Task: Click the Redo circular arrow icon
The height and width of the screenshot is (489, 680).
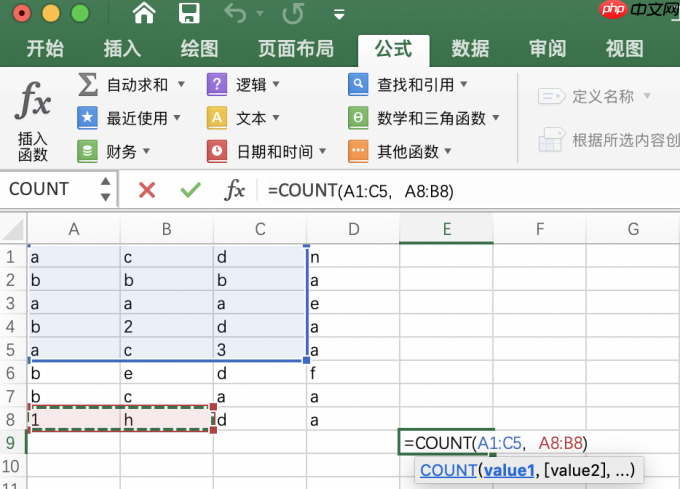Action: click(293, 13)
